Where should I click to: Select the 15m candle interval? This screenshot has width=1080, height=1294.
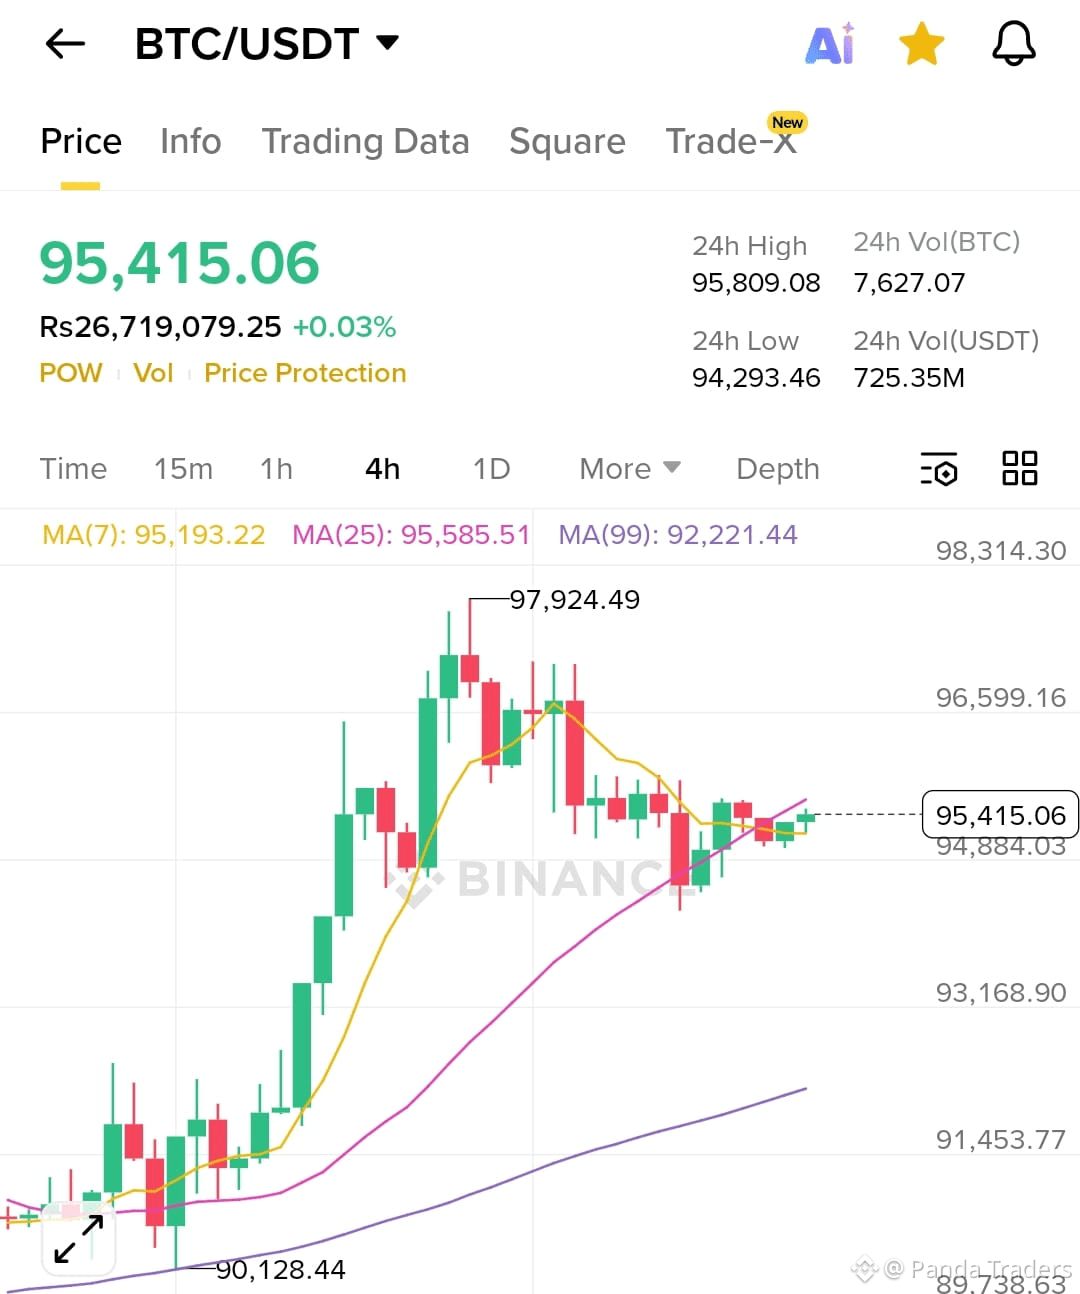183,468
